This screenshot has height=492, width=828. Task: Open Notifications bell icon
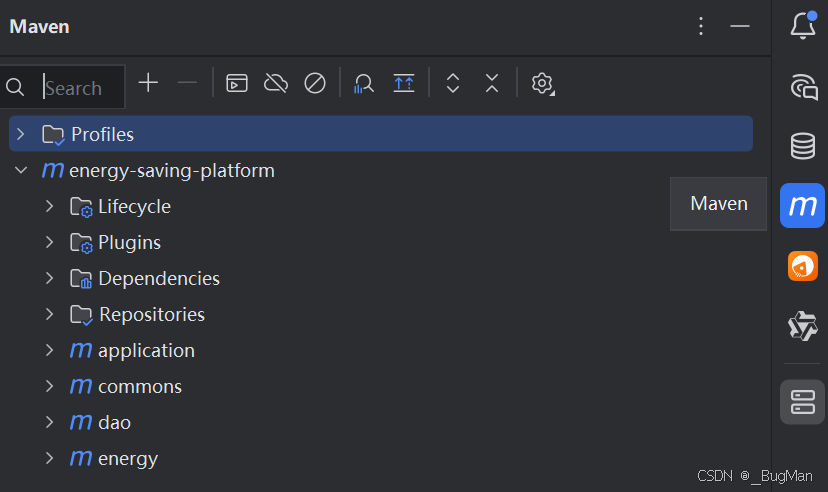pyautogui.click(x=803, y=25)
